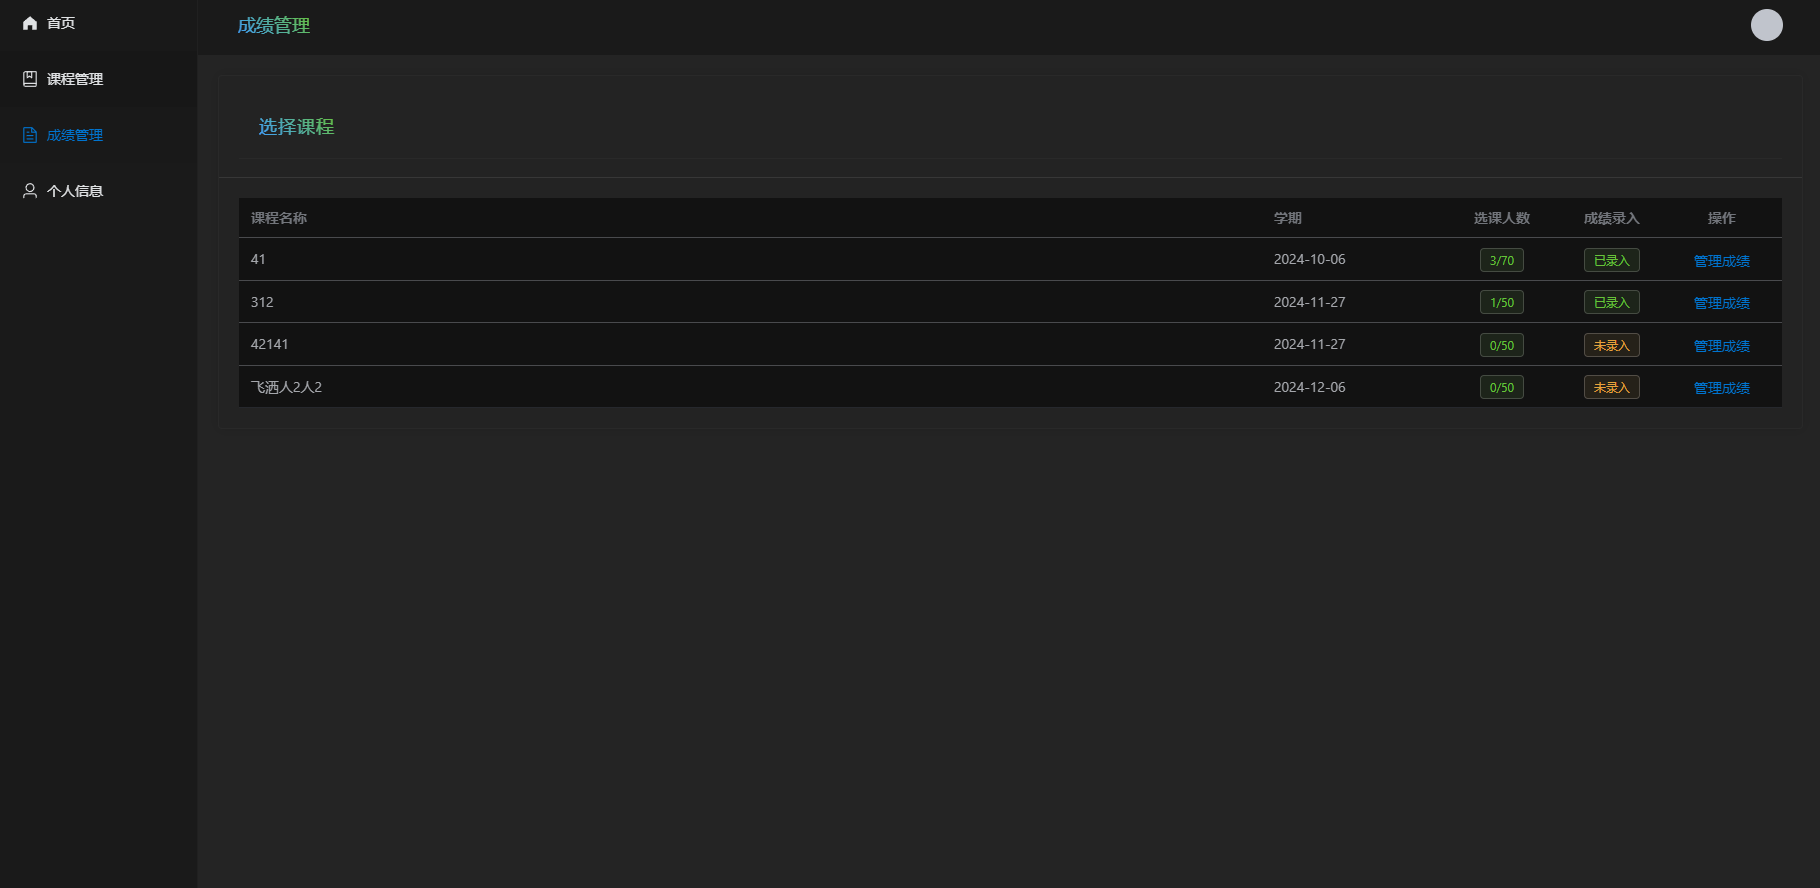Open the user avatar in top right
Screen dimensions: 1820x888
click(x=1766, y=25)
